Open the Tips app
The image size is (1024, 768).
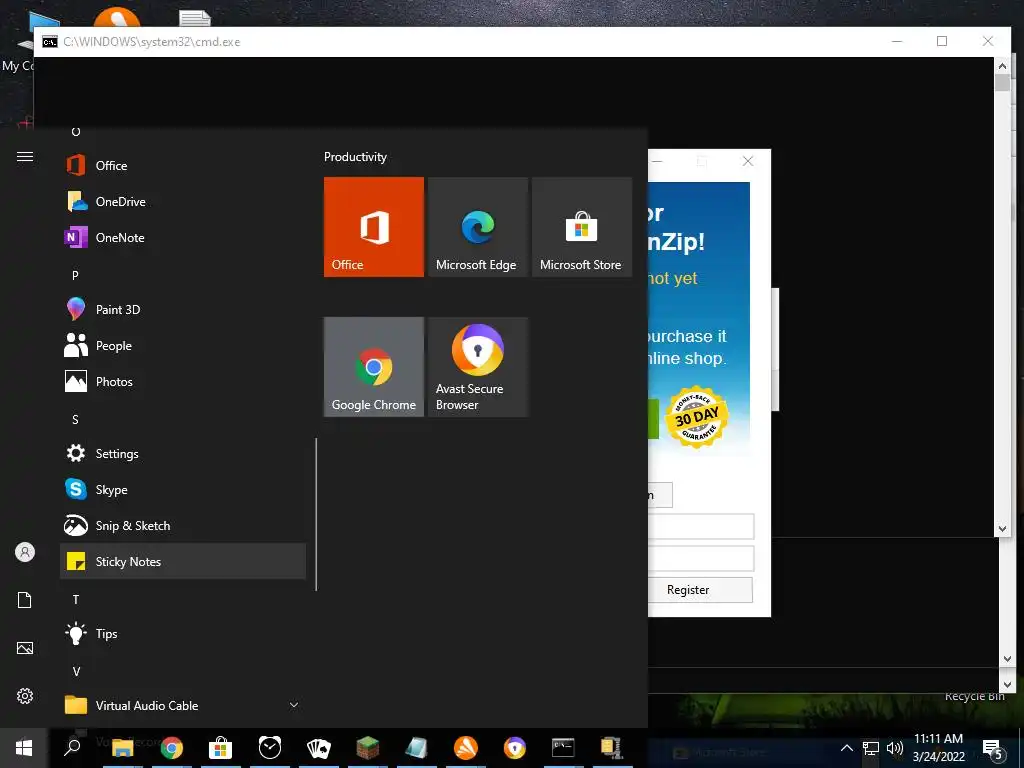click(183, 633)
